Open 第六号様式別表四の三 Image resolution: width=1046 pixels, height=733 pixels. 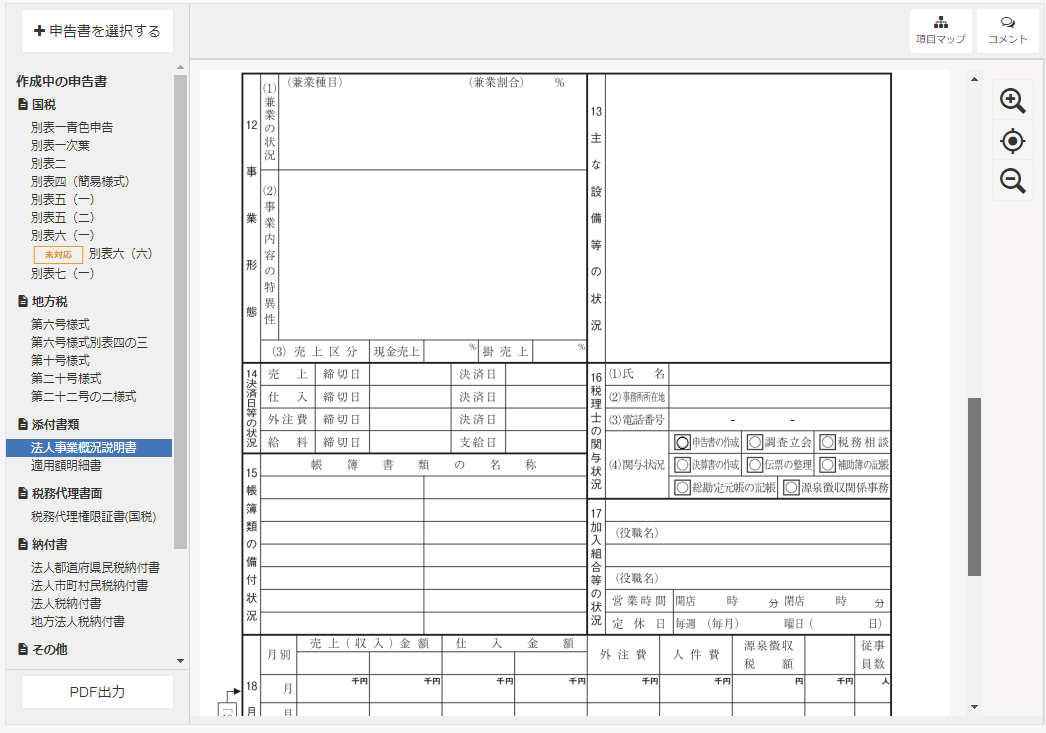pos(89,342)
